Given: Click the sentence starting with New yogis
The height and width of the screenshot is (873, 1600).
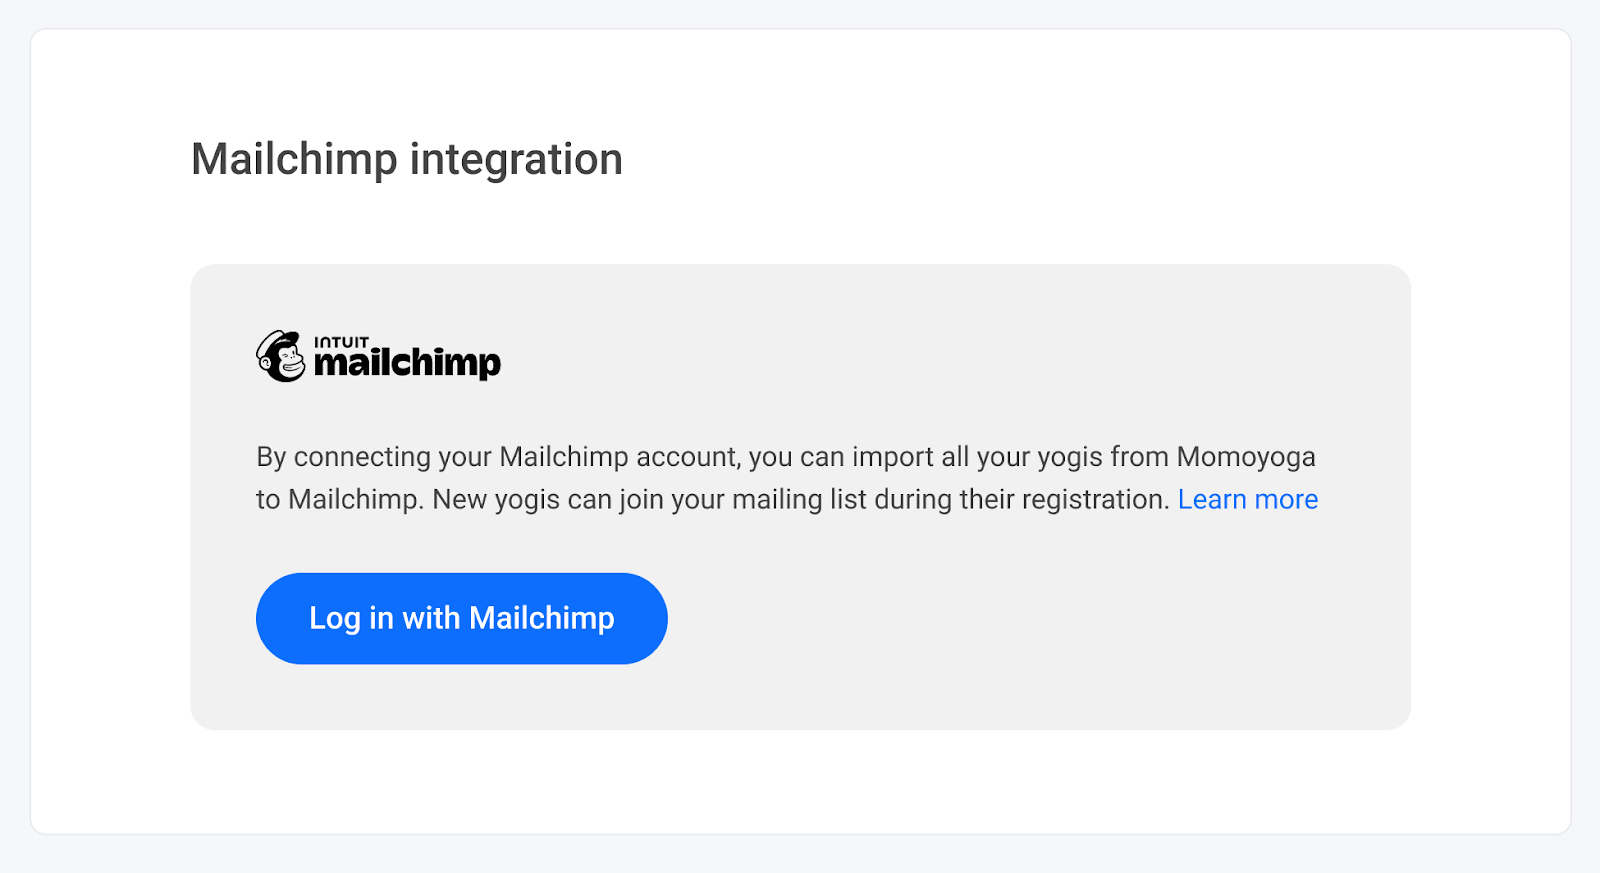Looking at the screenshot, I should 801,499.
